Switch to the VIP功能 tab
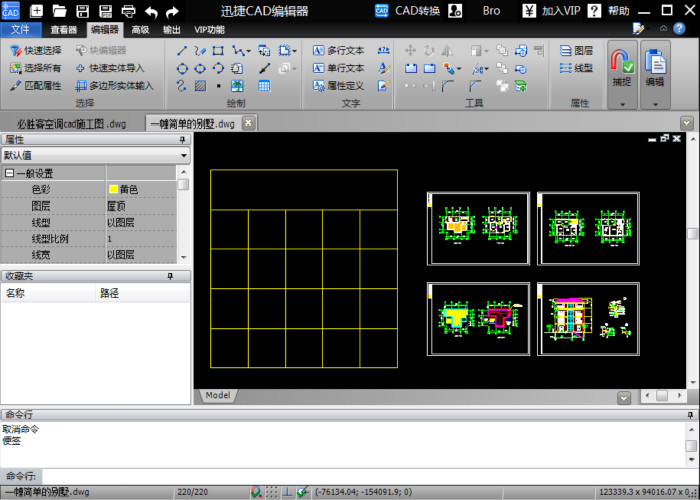 pyautogui.click(x=209, y=29)
